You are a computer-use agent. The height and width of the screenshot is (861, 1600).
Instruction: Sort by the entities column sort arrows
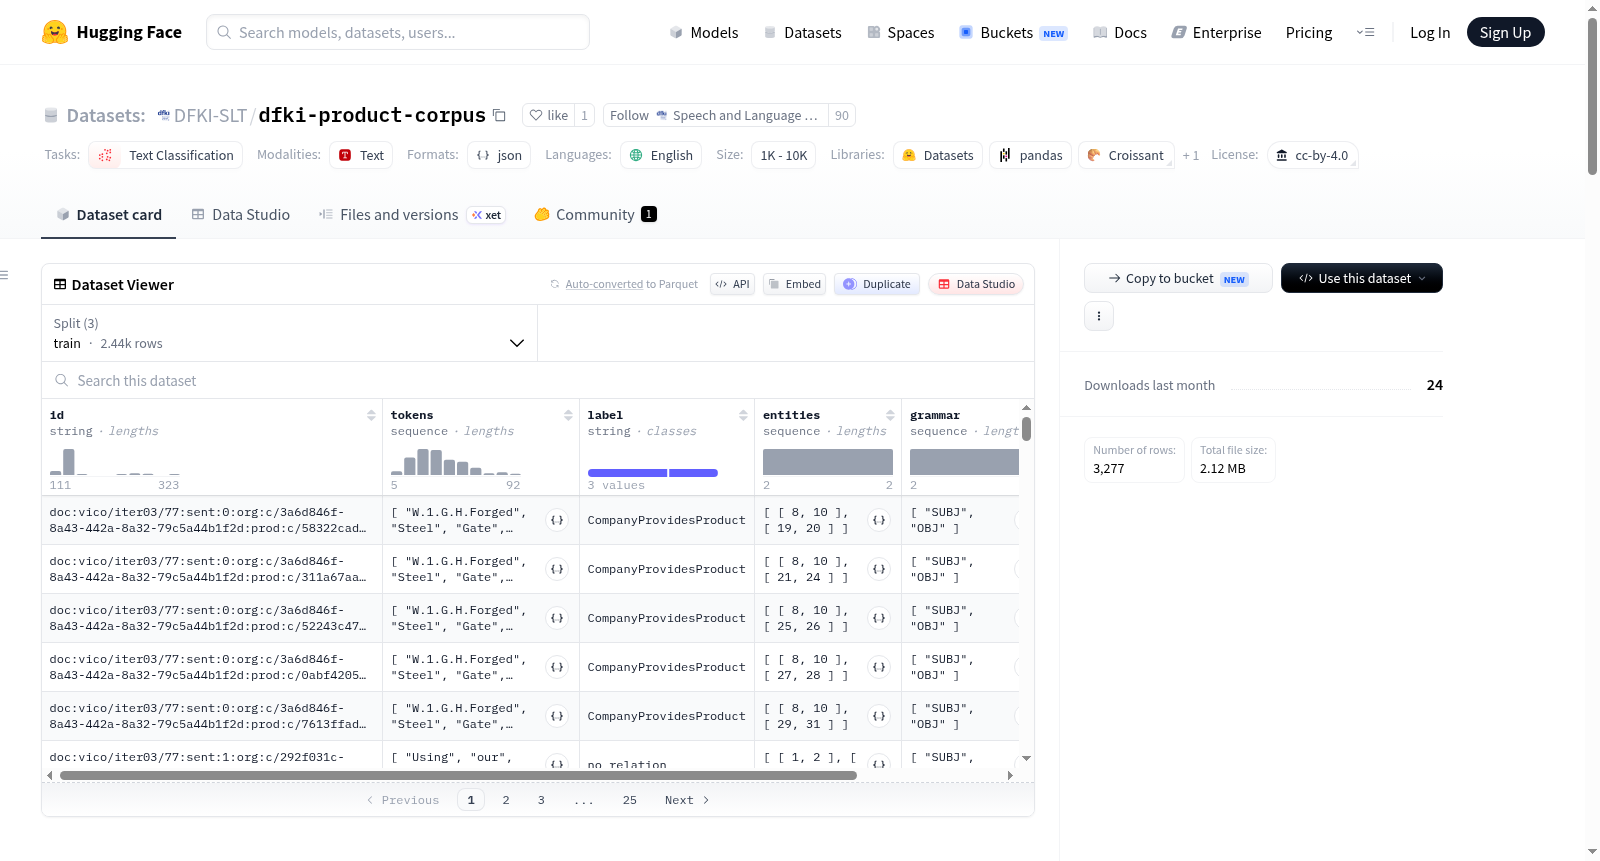click(x=890, y=415)
